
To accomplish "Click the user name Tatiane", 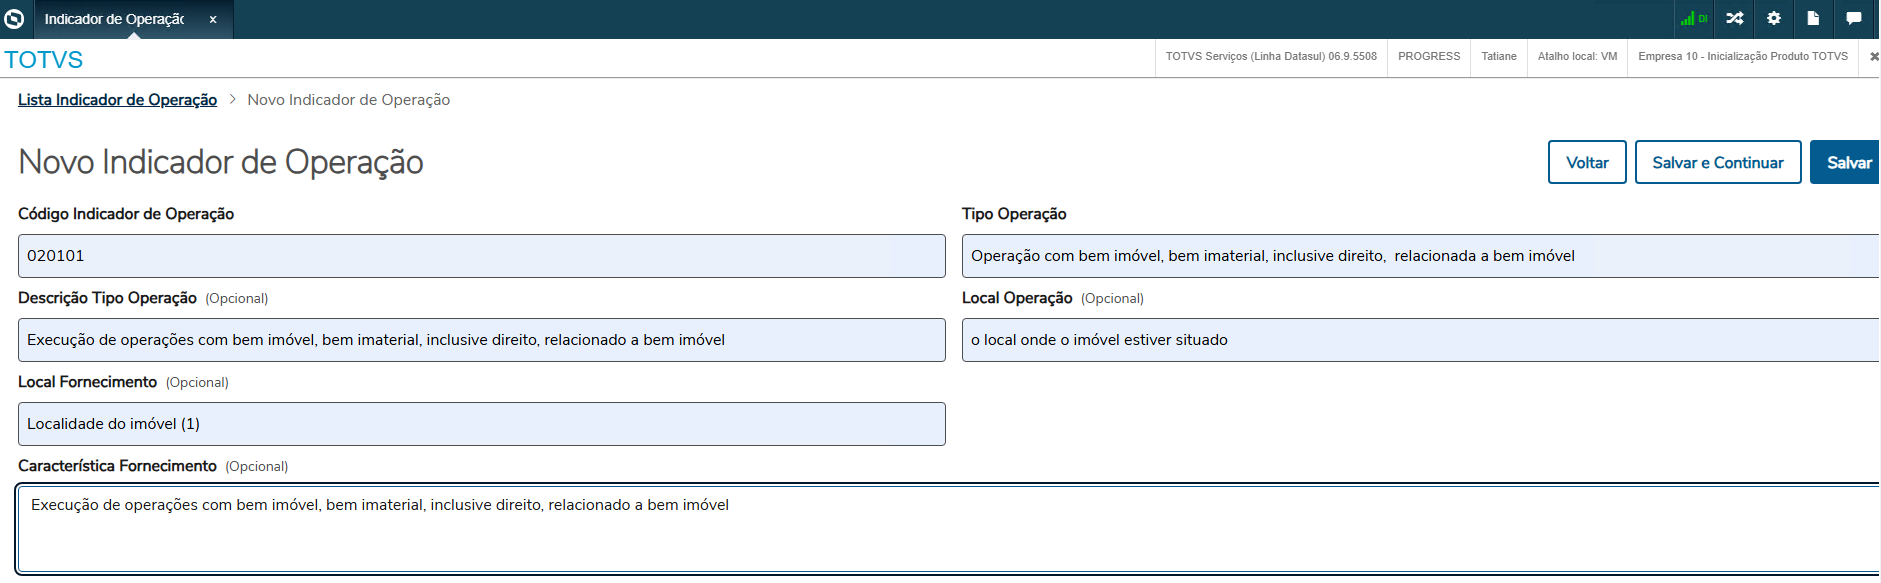I will click(1499, 57).
